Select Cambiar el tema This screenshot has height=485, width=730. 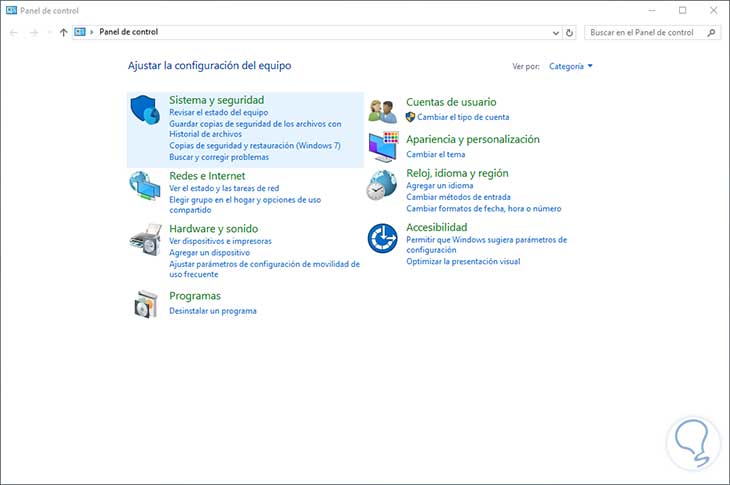435,154
